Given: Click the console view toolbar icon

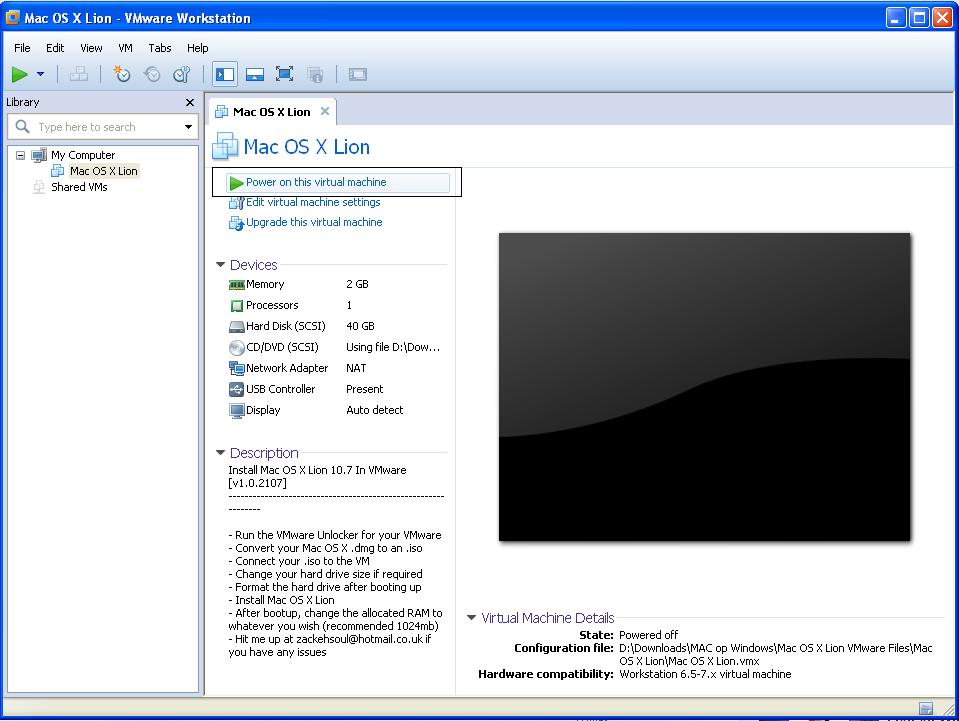Looking at the screenshot, I should coord(358,75).
